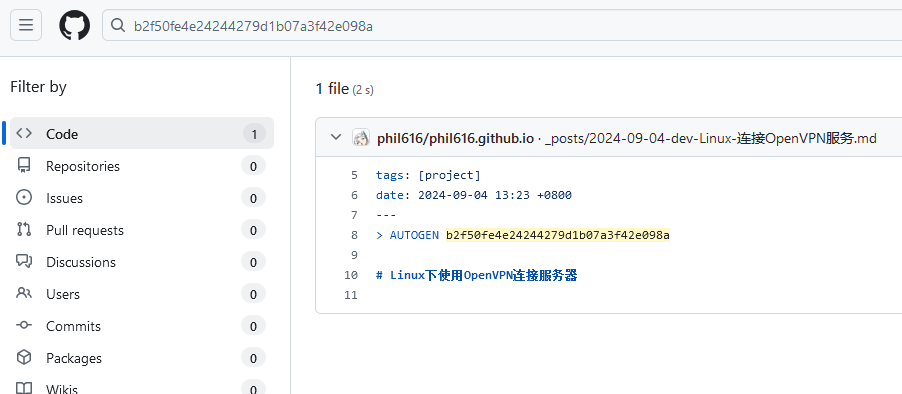Click the Code count badge showing 1
This screenshot has width=902, height=394.
[x=254, y=134]
